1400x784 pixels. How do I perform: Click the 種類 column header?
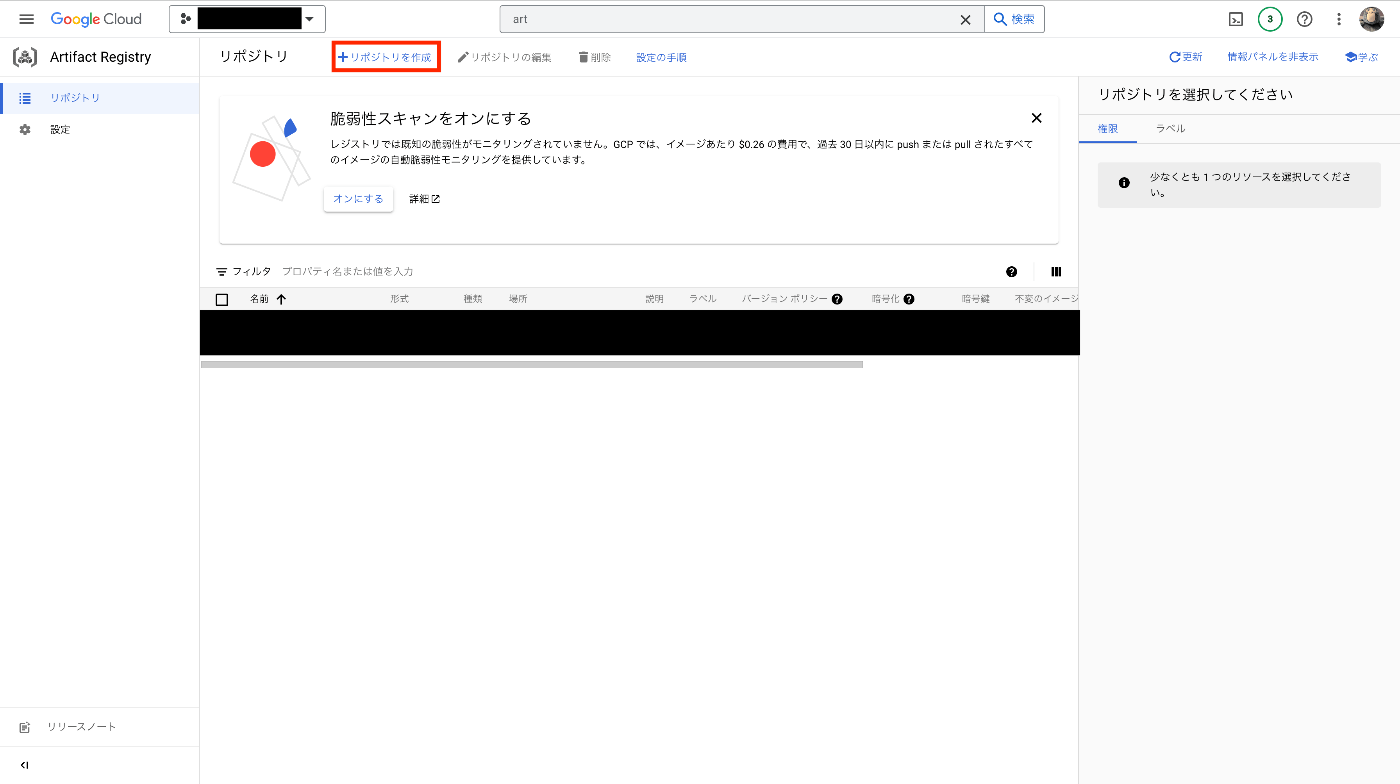pyautogui.click(x=473, y=299)
